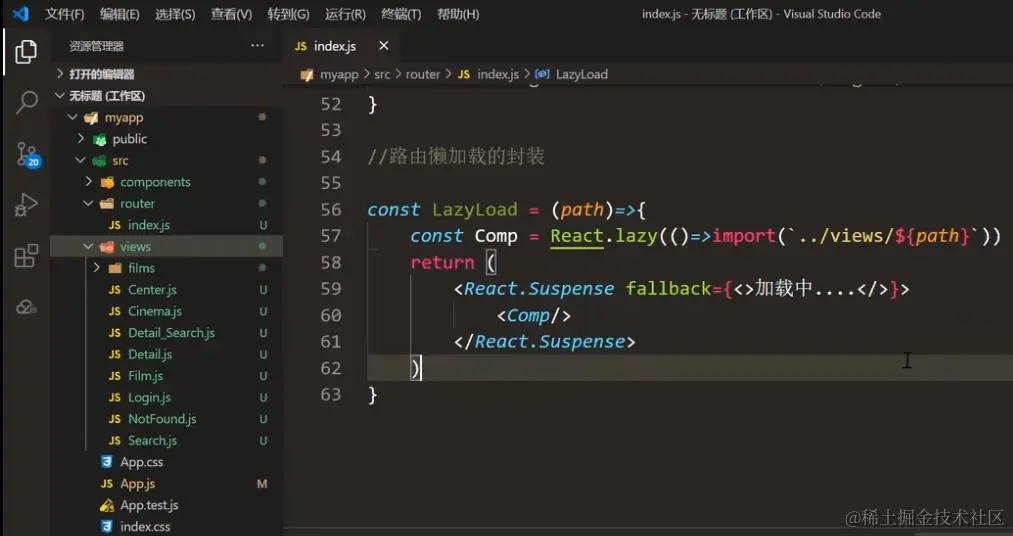This screenshot has height=536, width=1013.
Task: Click LazyLoad symbol in the breadcrumb
Action: coord(581,74)
